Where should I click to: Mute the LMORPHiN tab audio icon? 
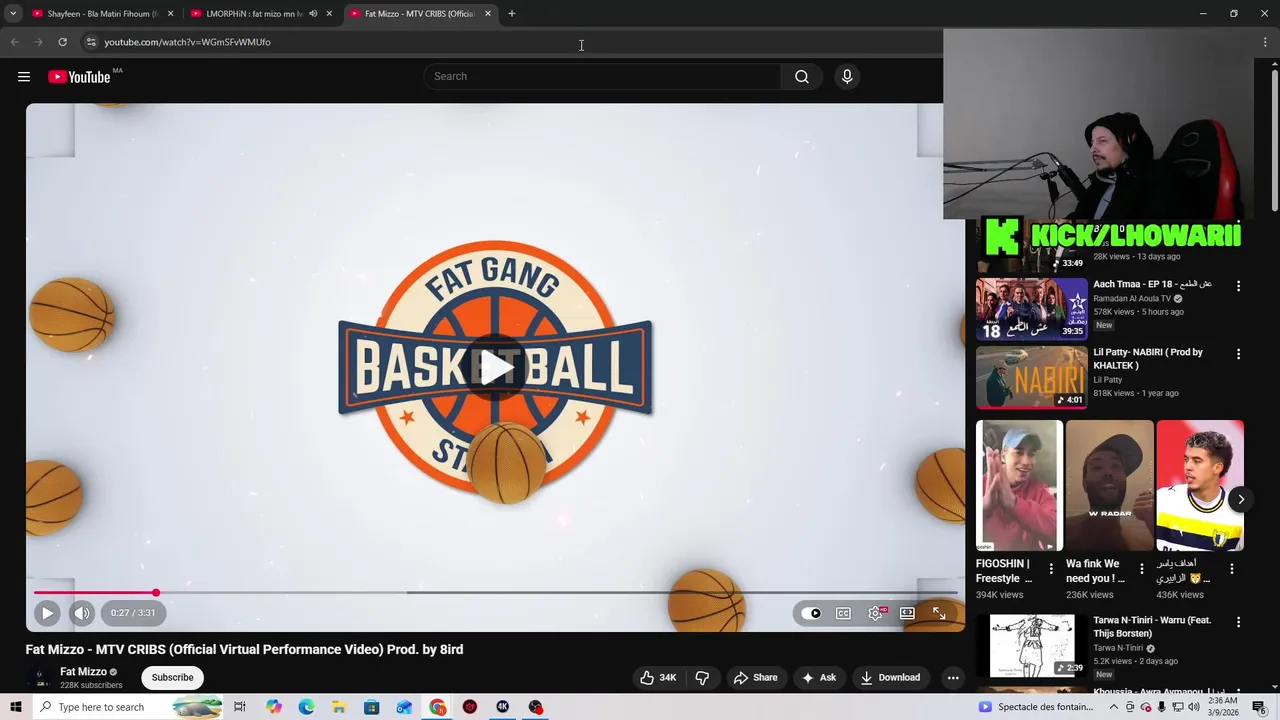coord(313,14)
